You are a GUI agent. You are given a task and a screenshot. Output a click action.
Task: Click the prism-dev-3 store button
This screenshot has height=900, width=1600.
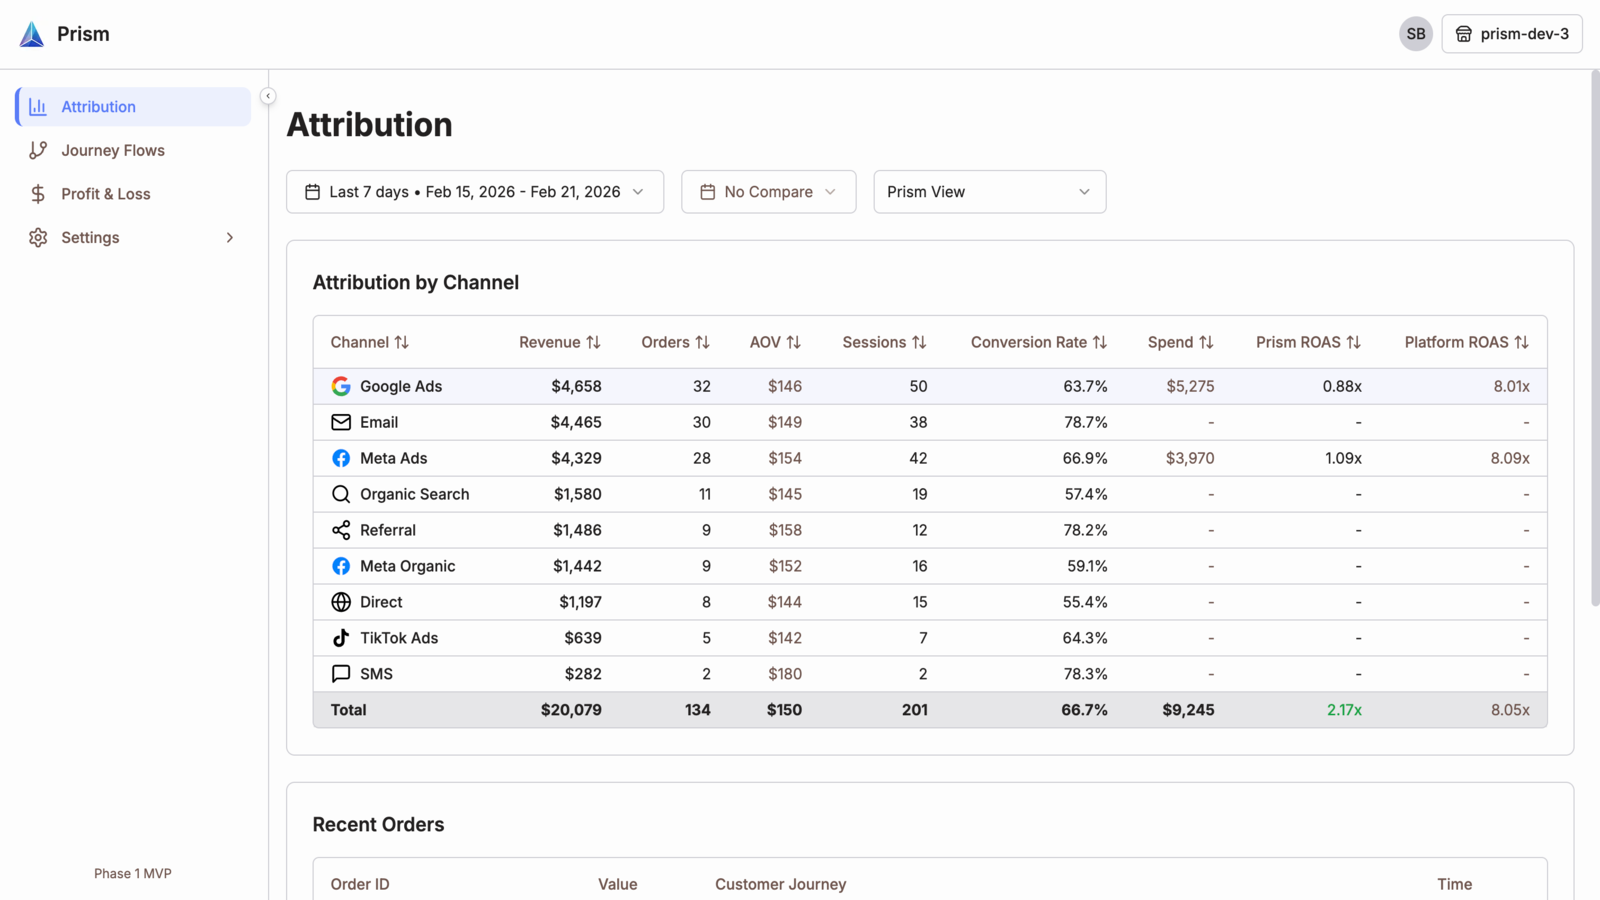pos(1512,34)
